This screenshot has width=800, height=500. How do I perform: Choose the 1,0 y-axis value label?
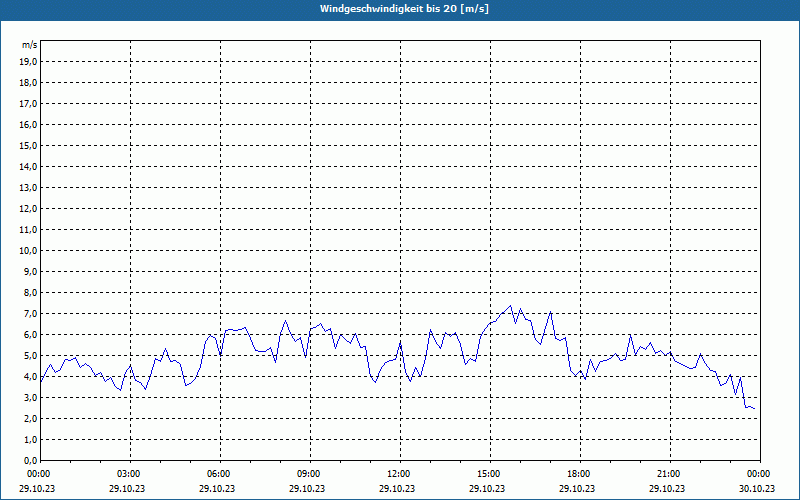[31, 440]
